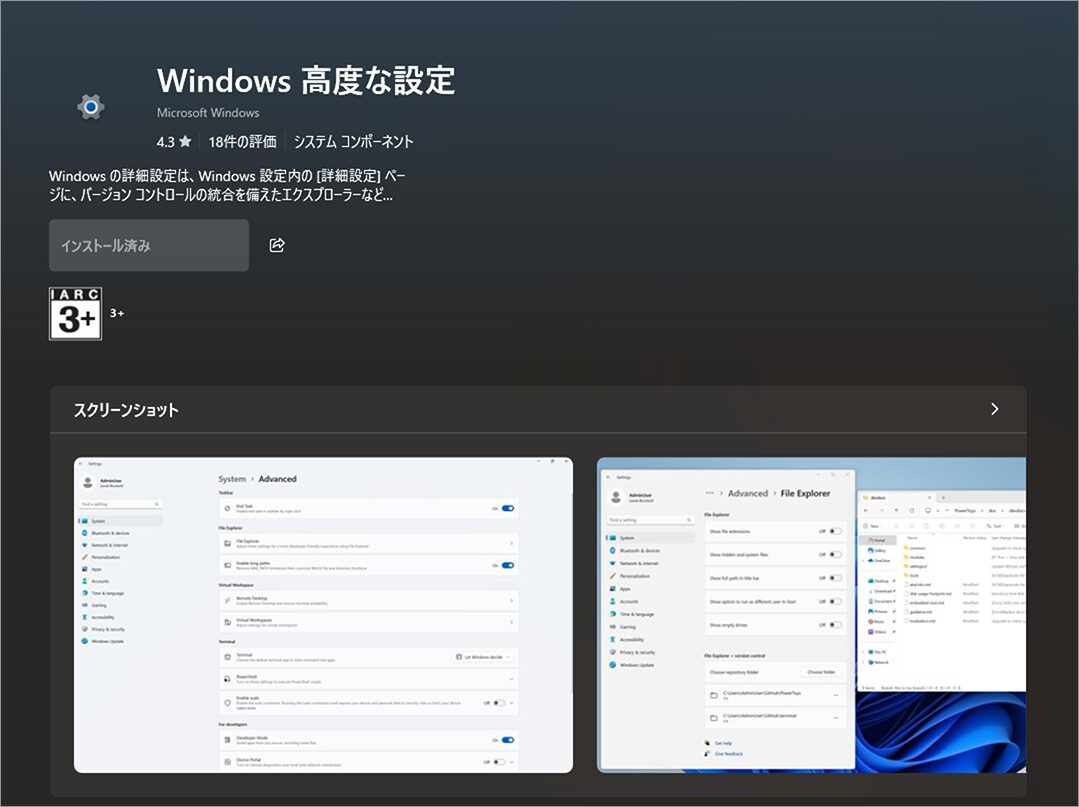This screenshot has height=807, width=1079.
Task: Expand the スクリーンショット section with its arrow
Action: pyautogui.click(x=994, y=409)
